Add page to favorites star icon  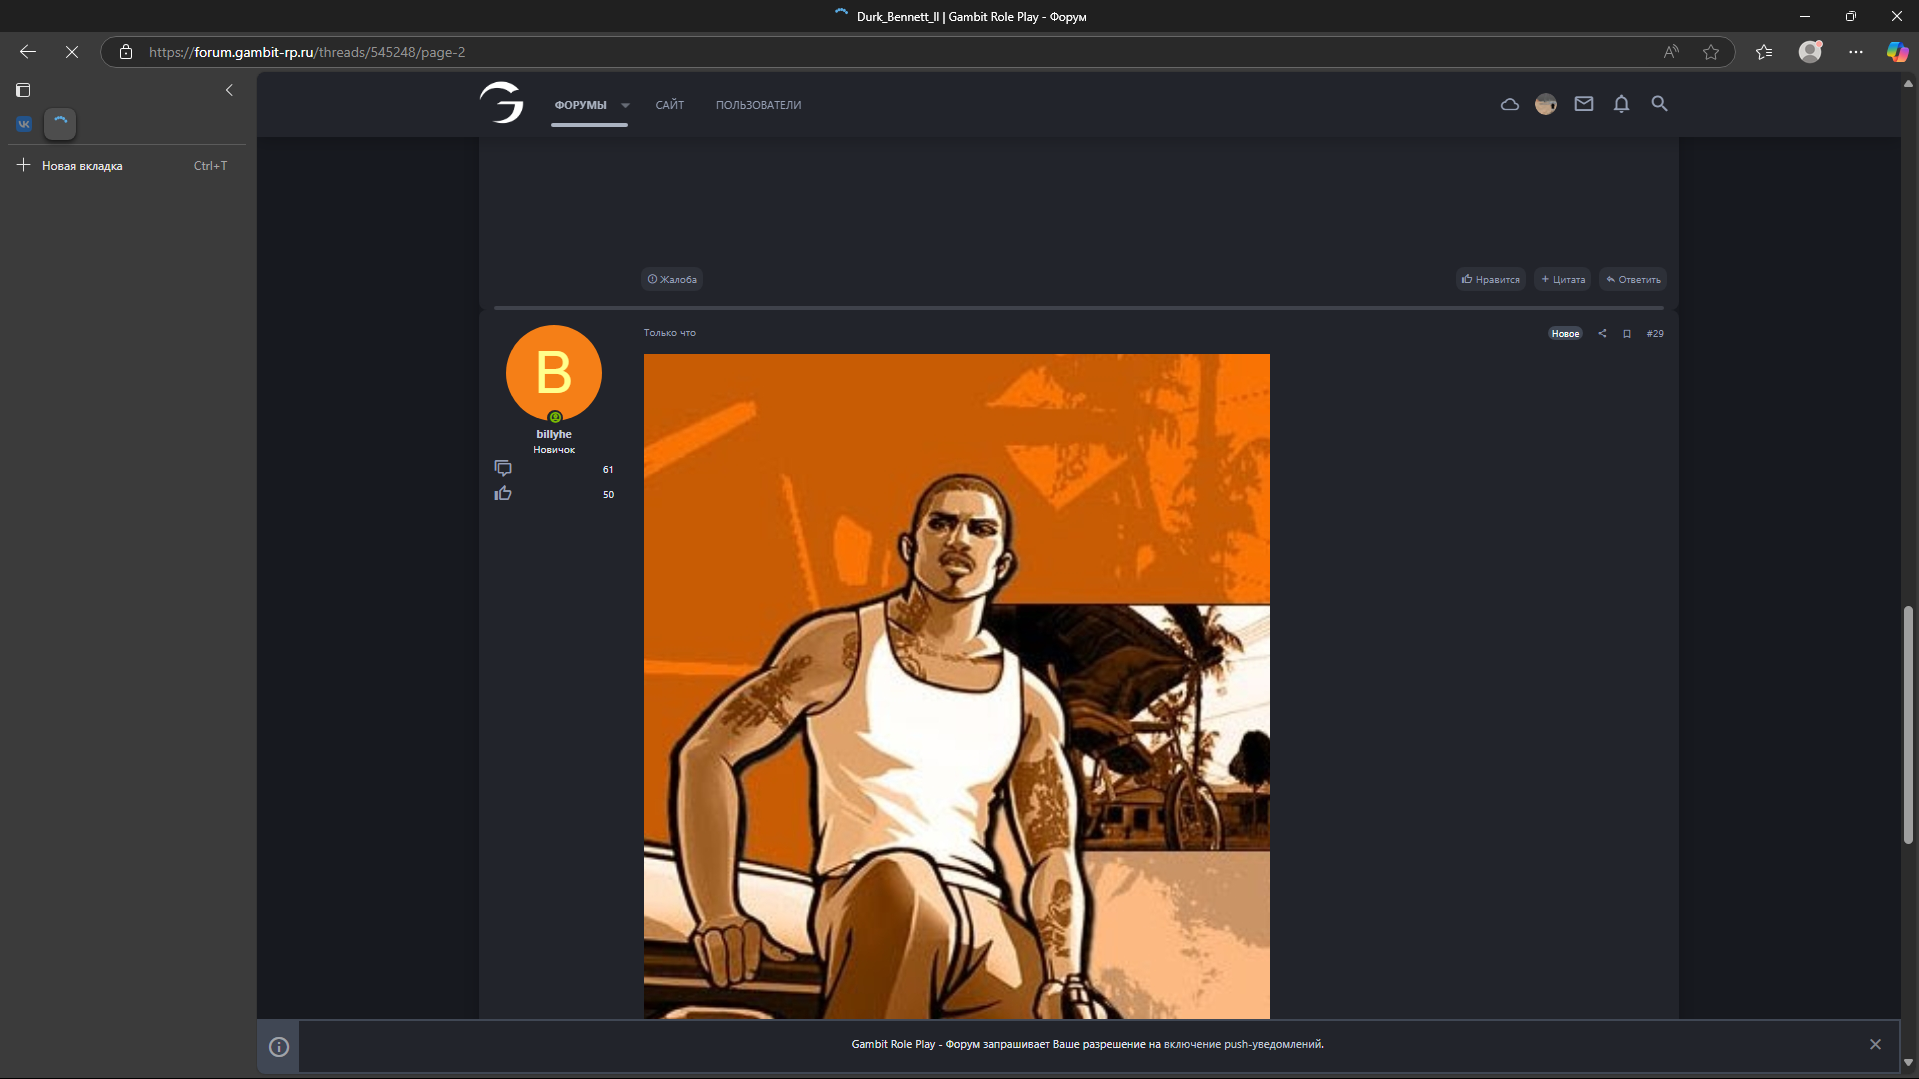(1711, 52)
